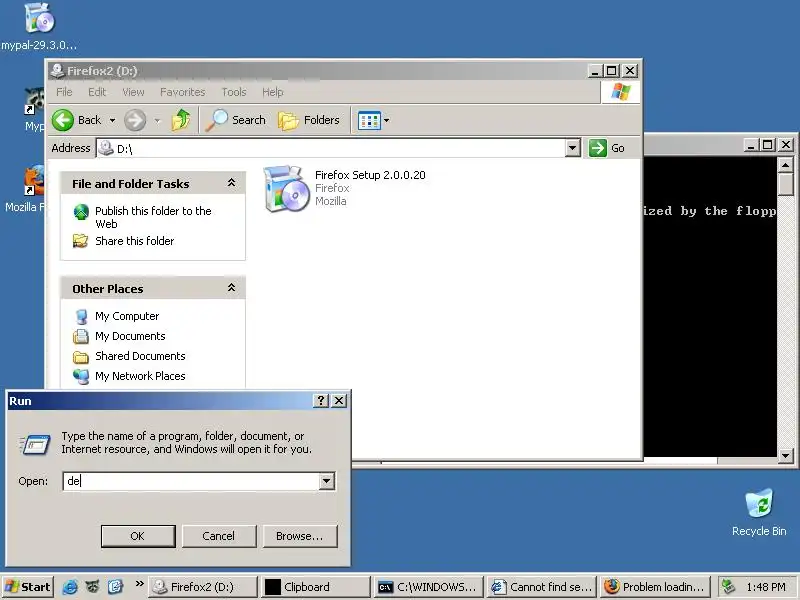
Task: Open the Search pane in Explorer
Action: pyautogui.click(x=236, y=120)
